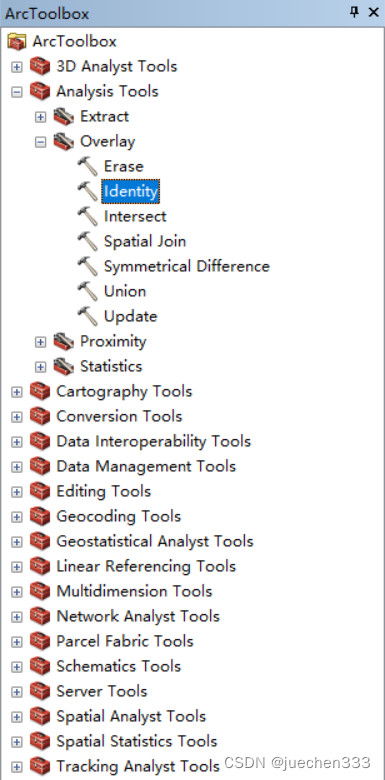Expand the 3D Analyst Tools toolbox
385x780 pixels.
17,67
